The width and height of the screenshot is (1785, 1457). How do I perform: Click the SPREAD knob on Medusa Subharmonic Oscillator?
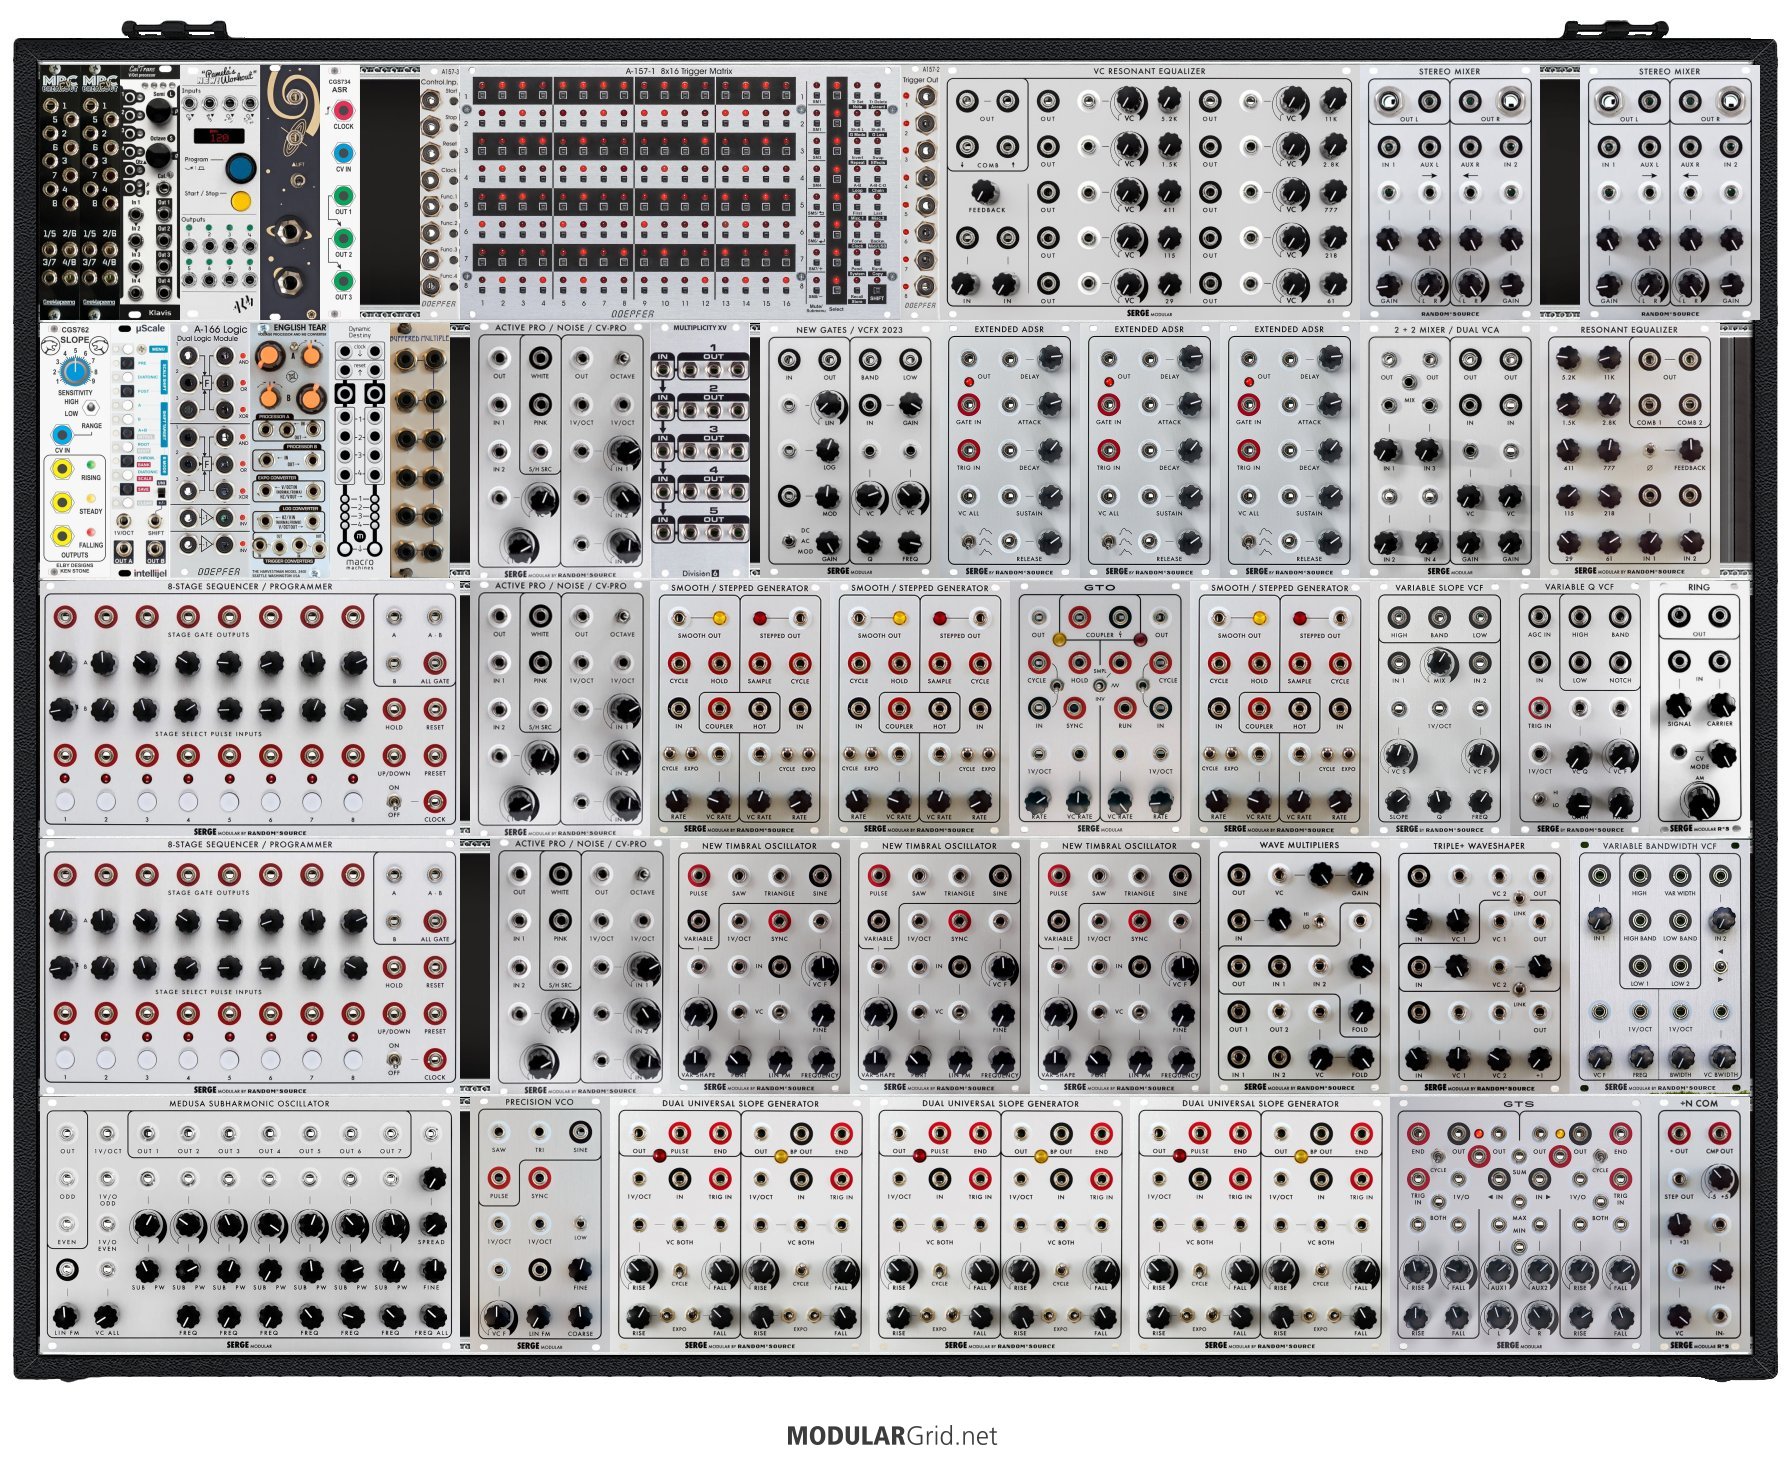click(x=432, y=1223)
